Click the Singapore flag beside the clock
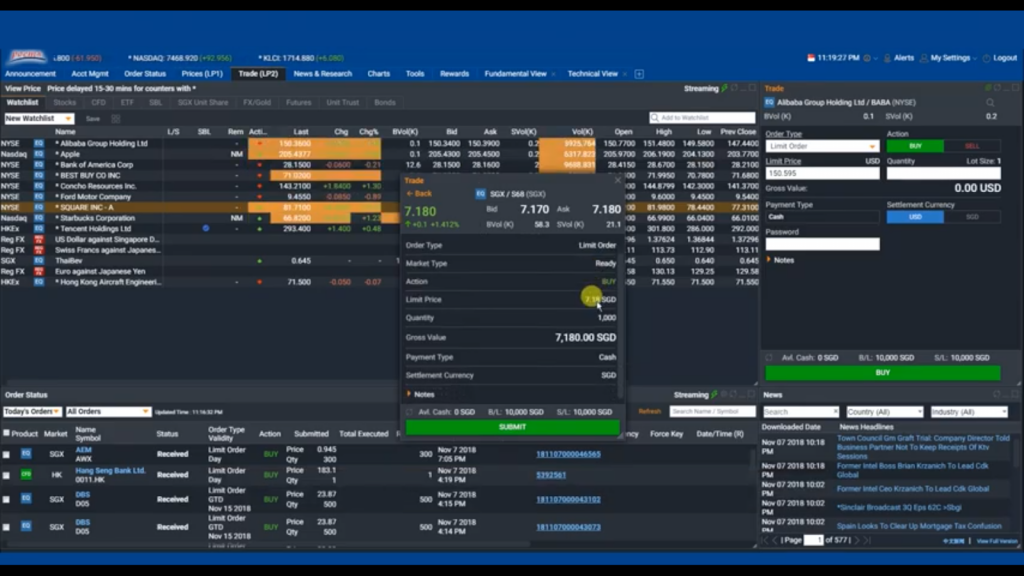The image size is (1024, 576). pyautogui.click(x=811, y=58)
